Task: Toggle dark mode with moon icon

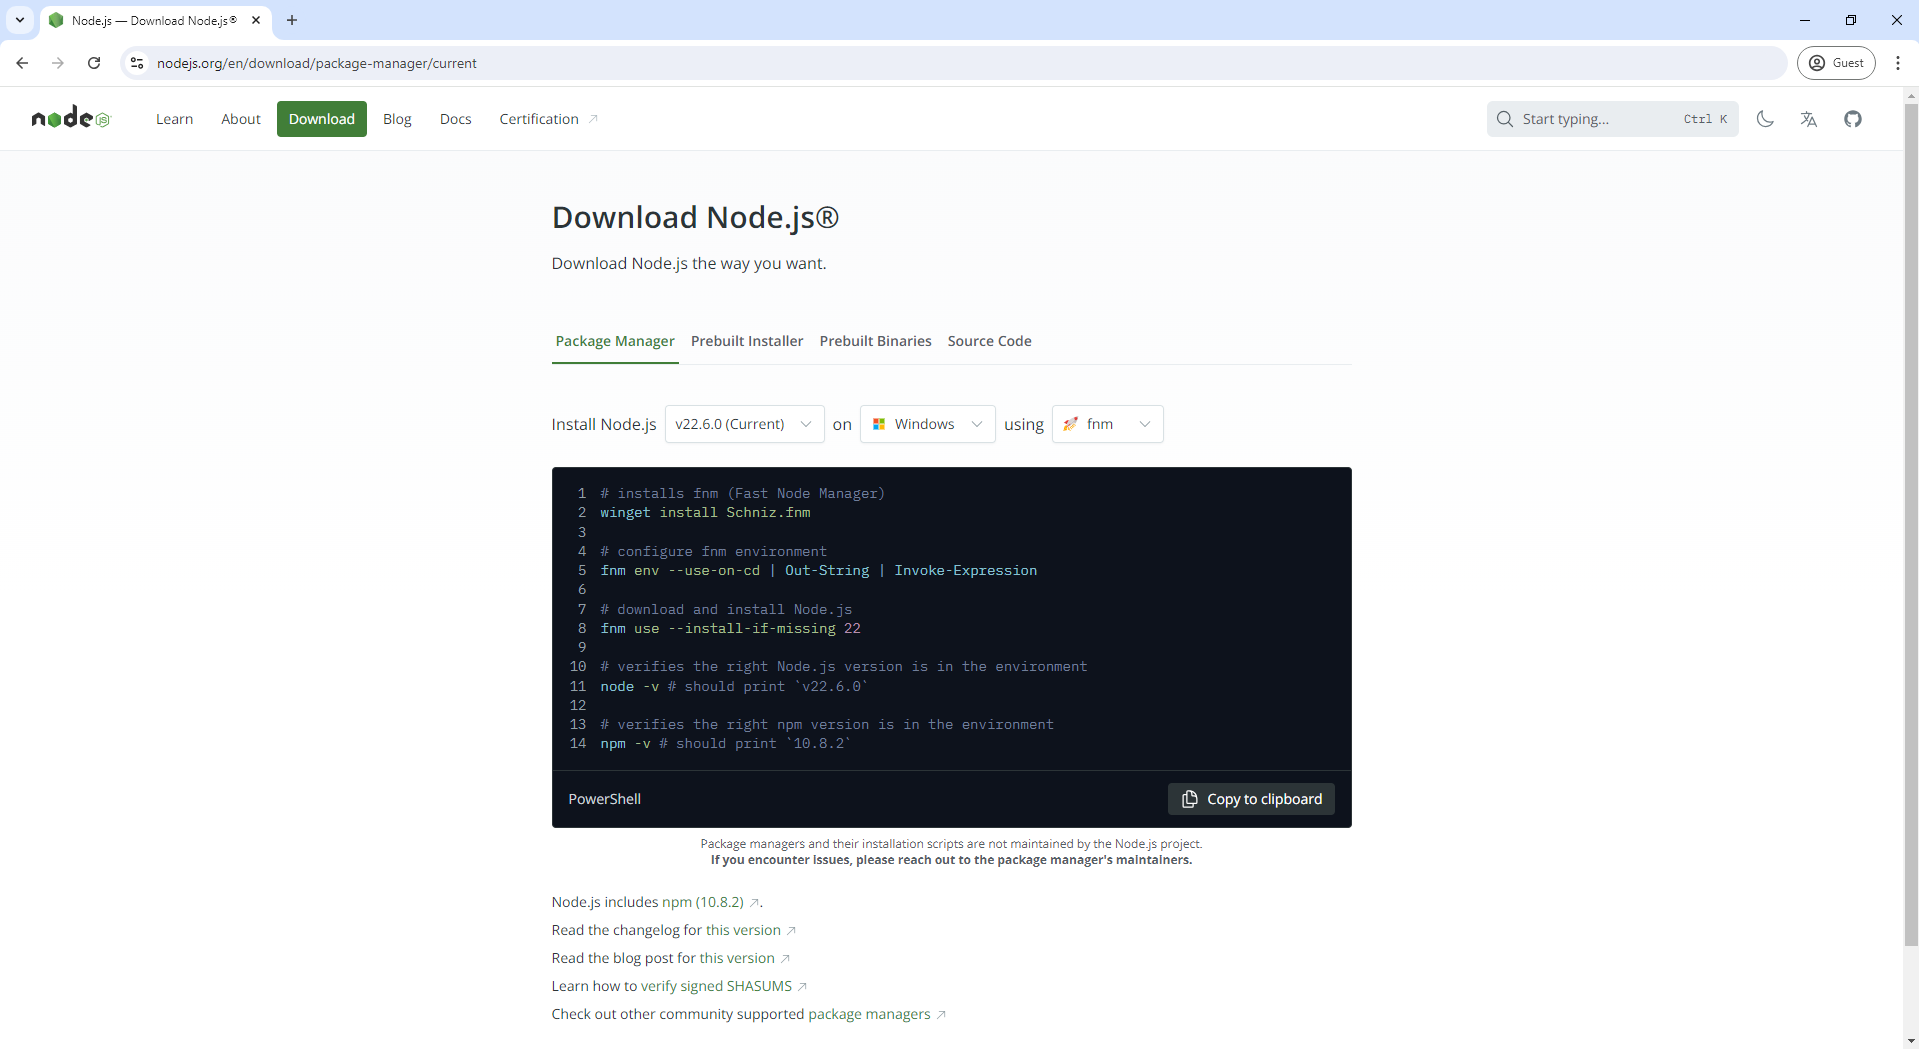Action: (1765, 119)
